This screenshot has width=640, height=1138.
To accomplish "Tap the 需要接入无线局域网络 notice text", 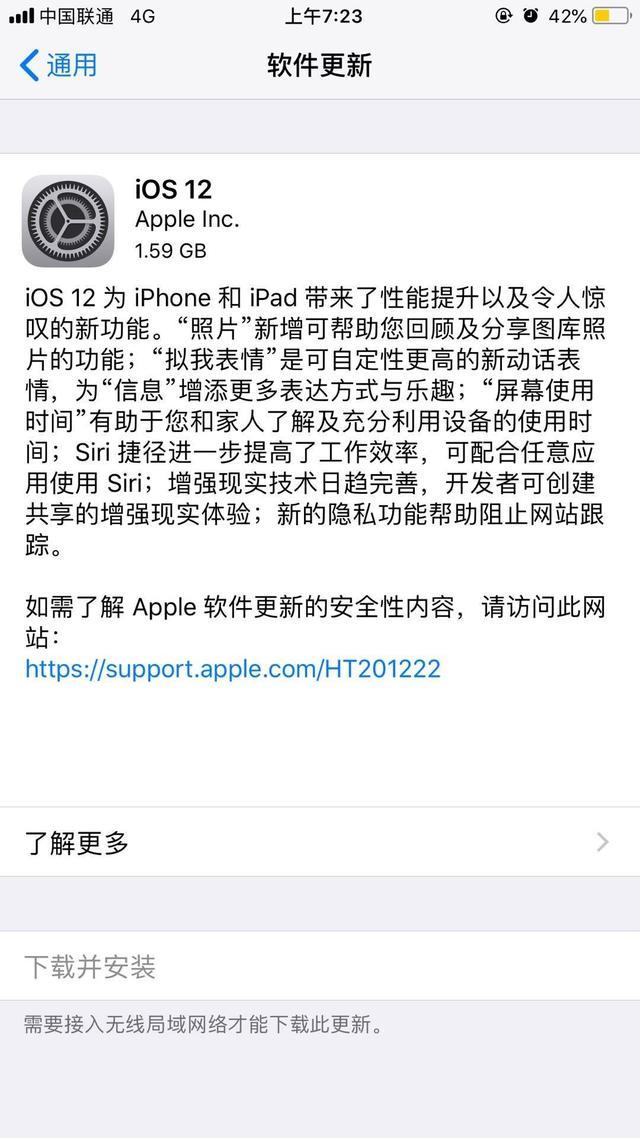I will 204,1025.
